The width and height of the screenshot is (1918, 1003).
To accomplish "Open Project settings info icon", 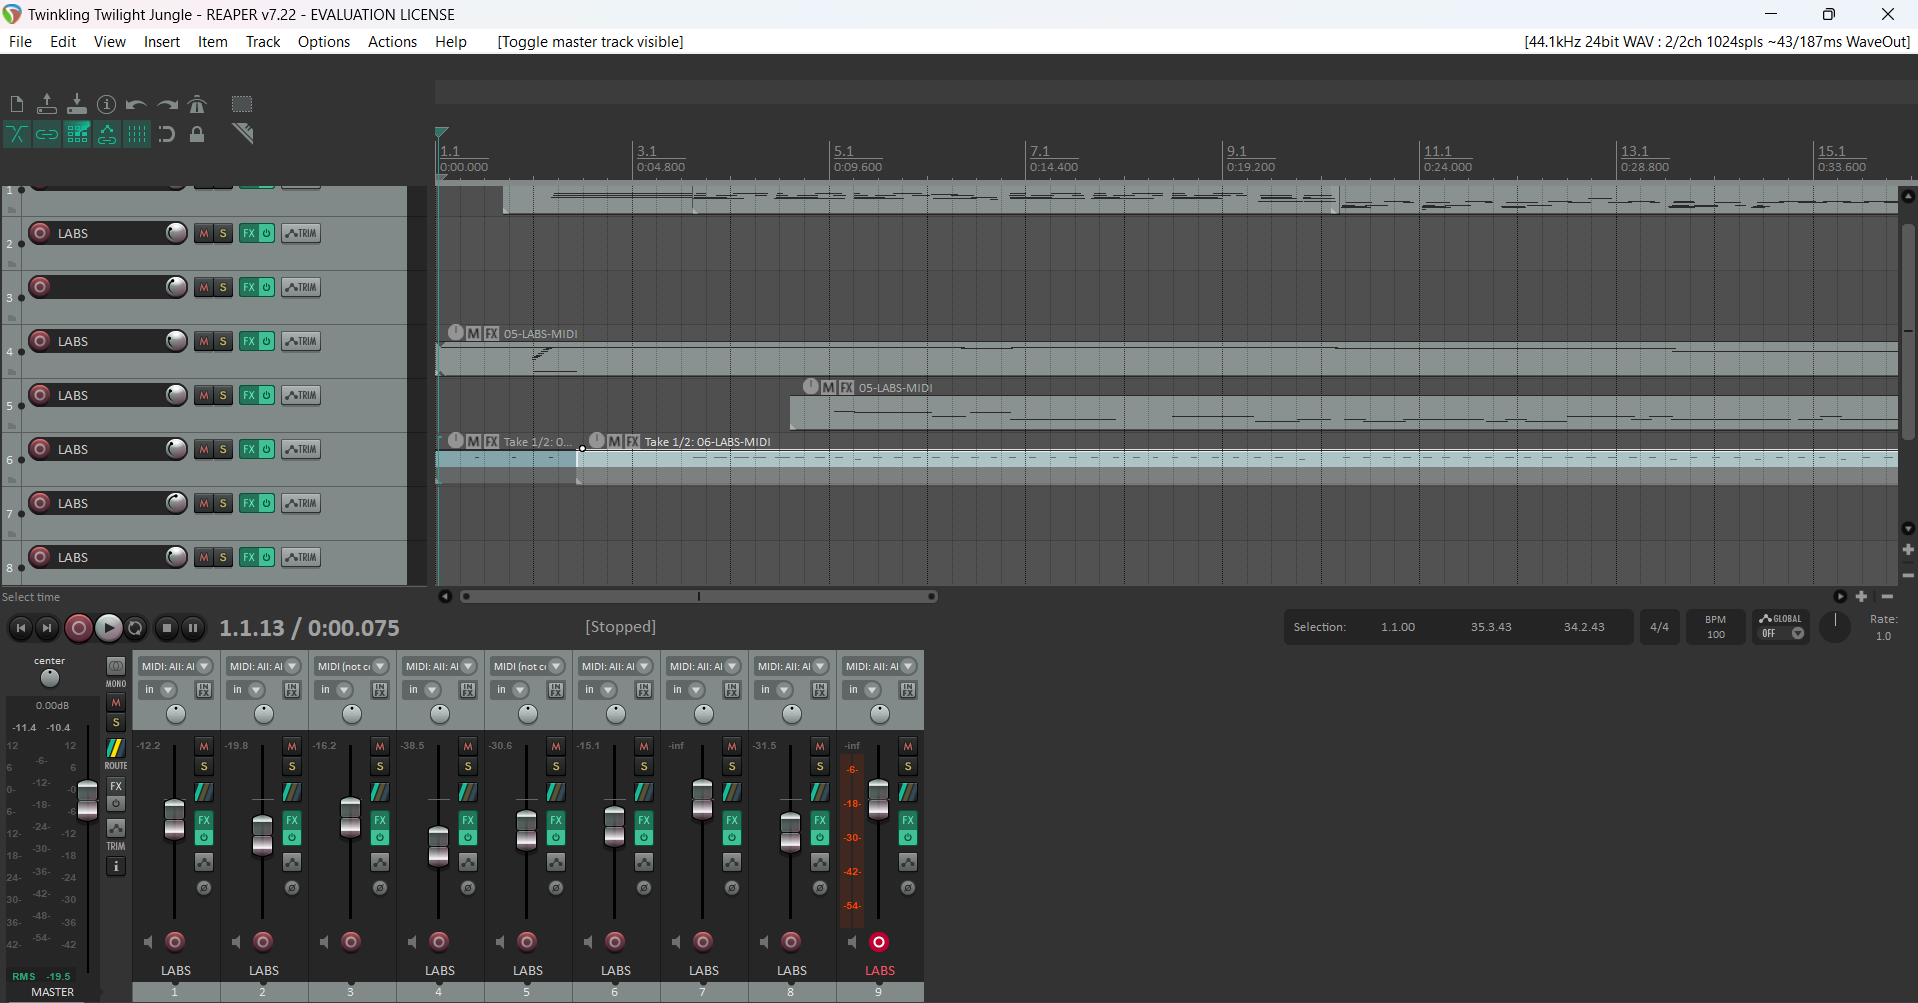I will coord(107,104).
